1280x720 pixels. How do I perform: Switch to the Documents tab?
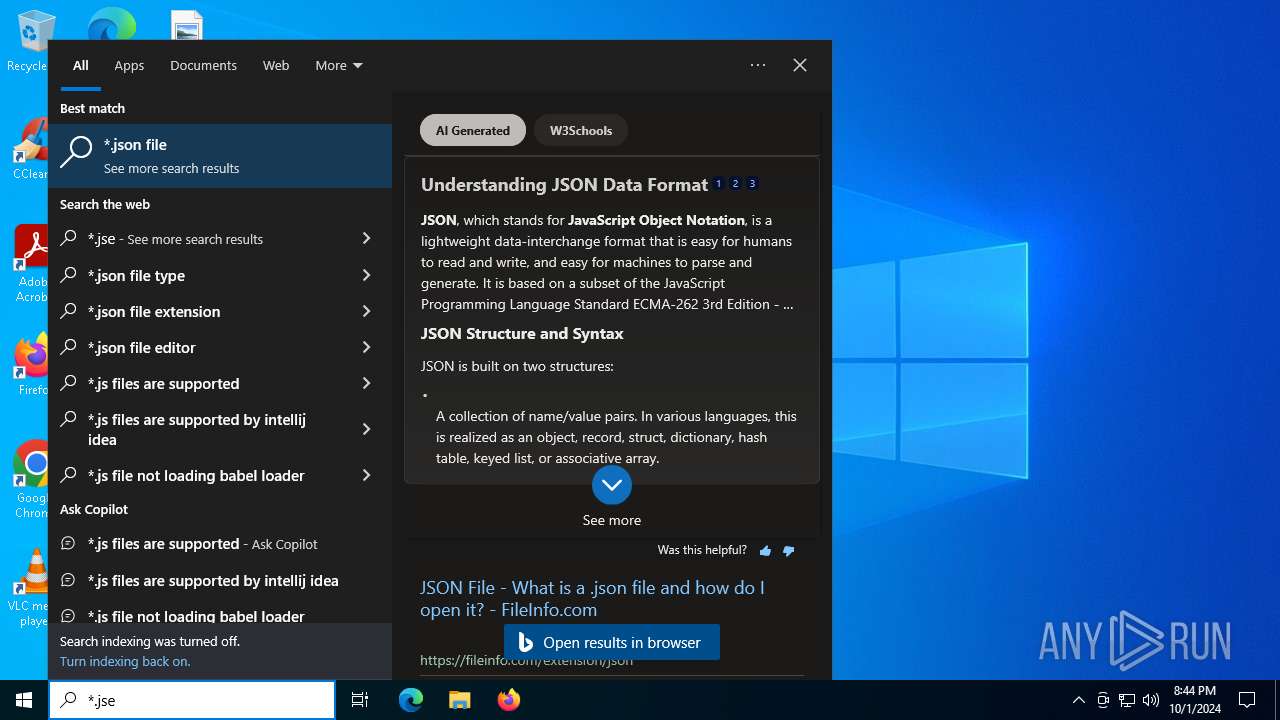[x=203, y=65]
